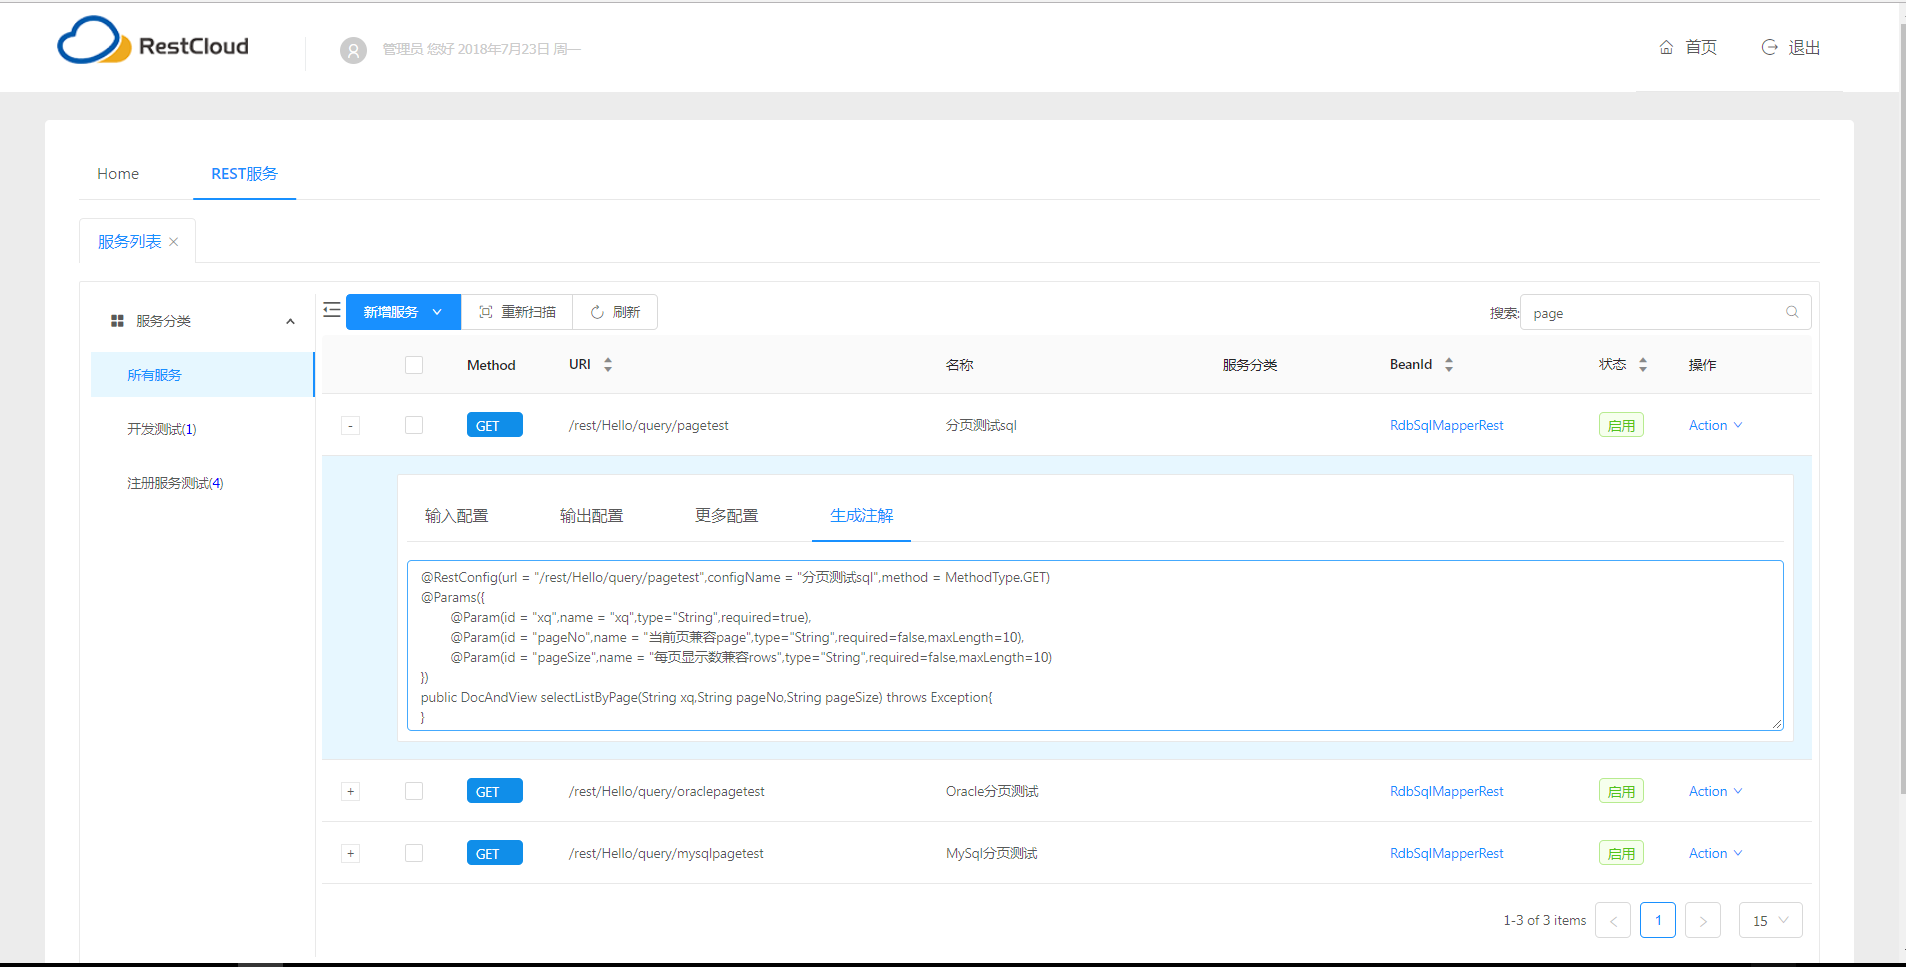1906x967 pixels.
Task: Click the user avatar icon
Action: pos(353,50)
